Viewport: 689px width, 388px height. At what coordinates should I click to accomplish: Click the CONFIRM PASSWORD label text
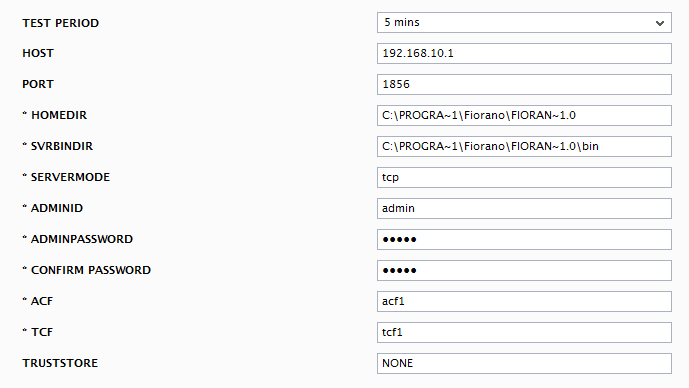tap(91, 270)
